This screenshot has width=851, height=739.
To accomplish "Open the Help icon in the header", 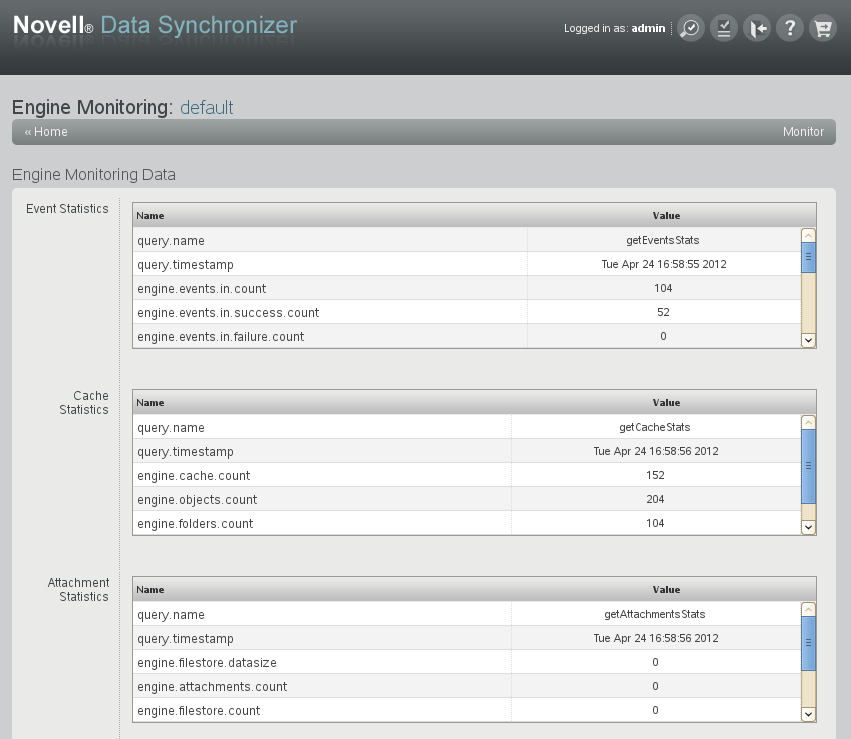I will pos(789,27).
